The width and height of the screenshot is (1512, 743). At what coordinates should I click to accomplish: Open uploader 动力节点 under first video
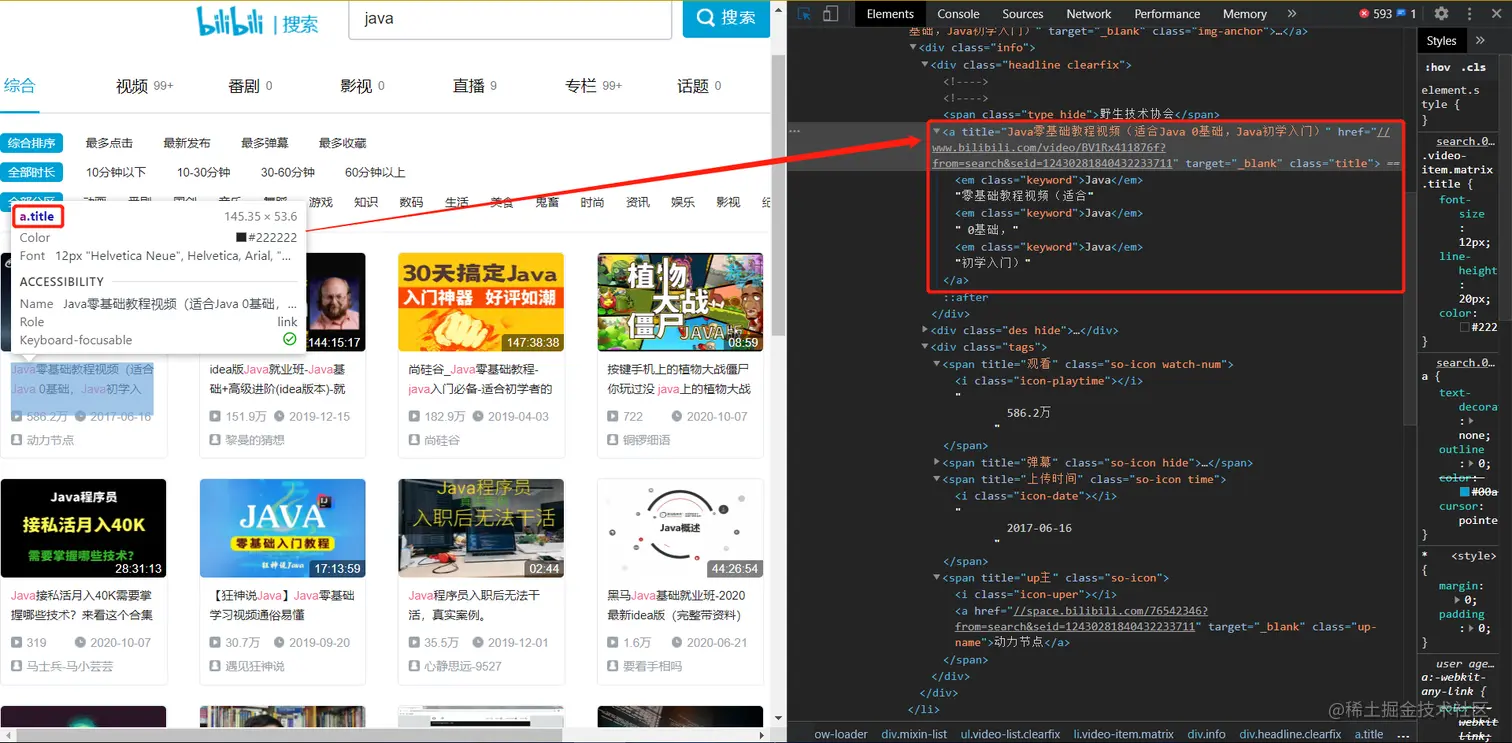[50, 440]
